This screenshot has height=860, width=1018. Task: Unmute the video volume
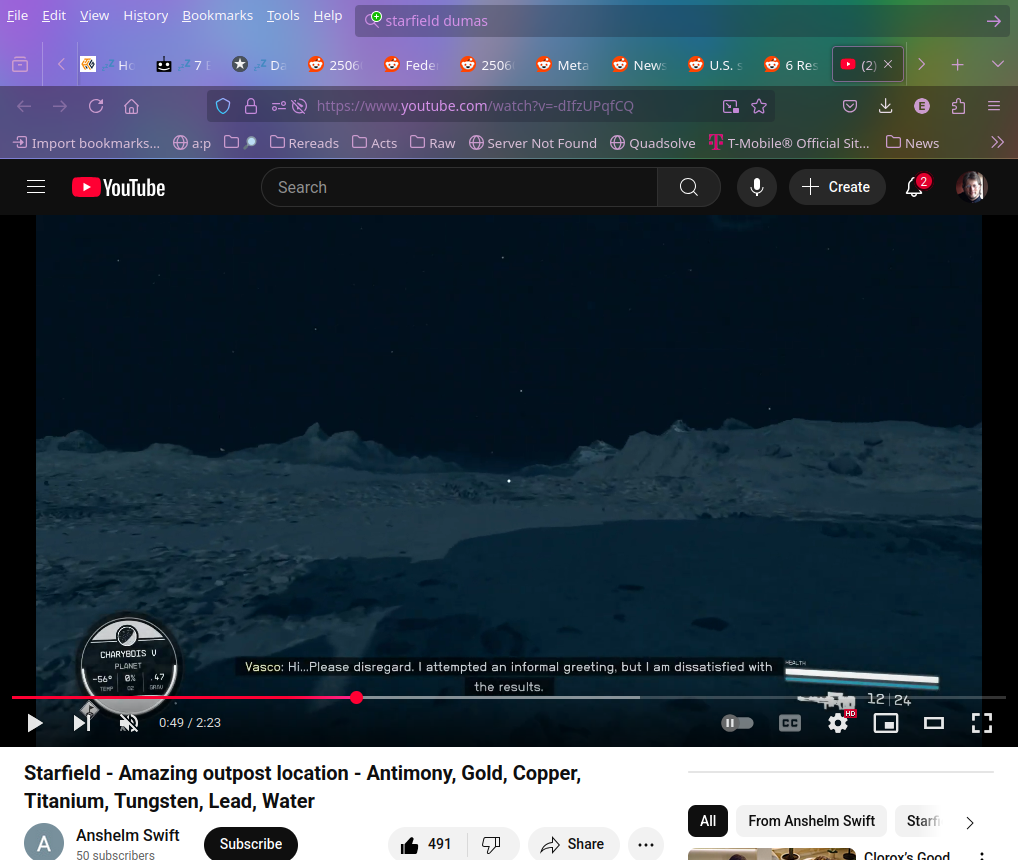point(129,723)
